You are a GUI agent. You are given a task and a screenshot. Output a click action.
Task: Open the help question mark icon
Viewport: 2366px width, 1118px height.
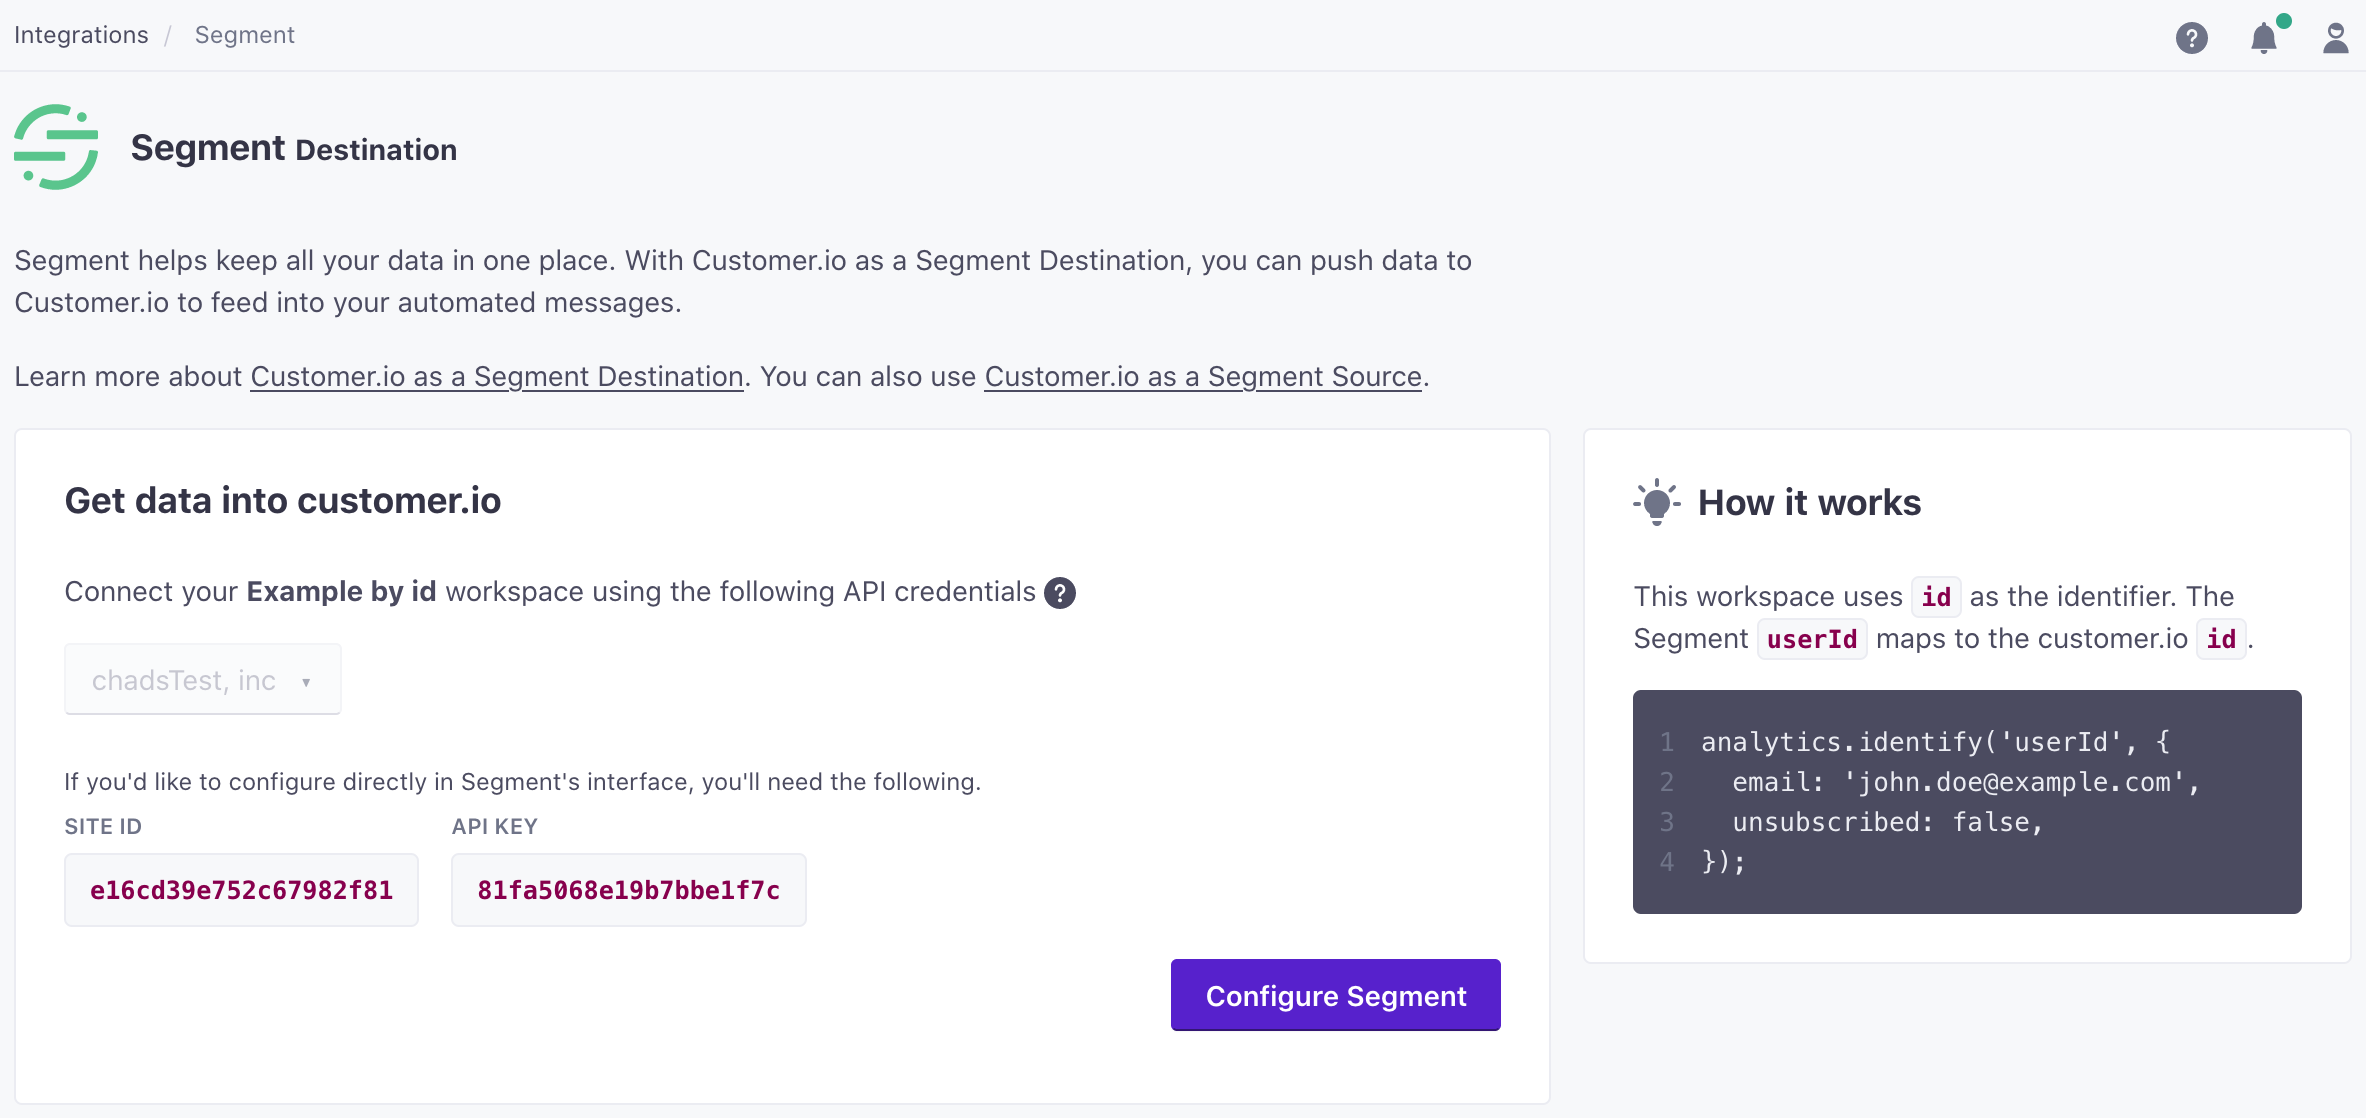point(2191,38)
